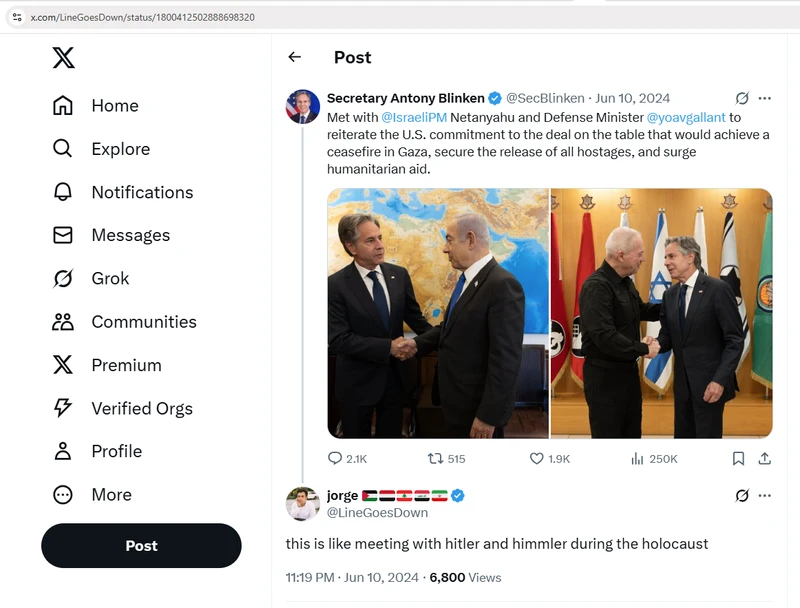Viewport: 800px width, 608px height.
Task: Click reply icon on Blinken's post
Action: point(335,458)
